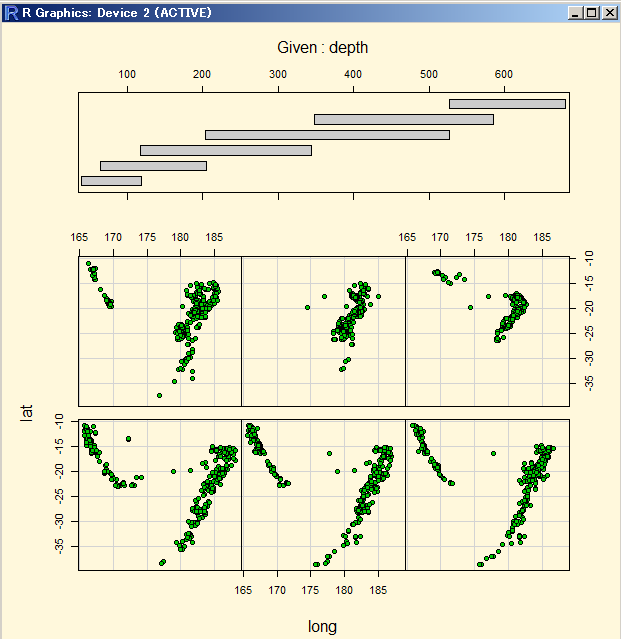Click inside the top-right scatter panel

pyautogui.click(x=487, y=330)
